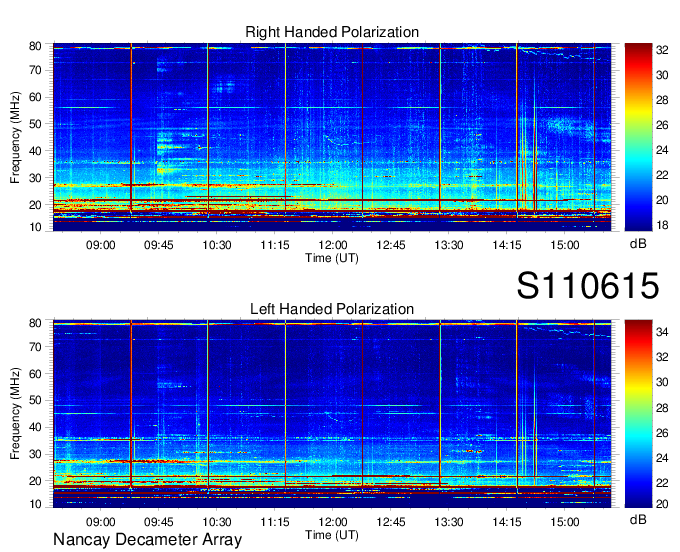This screenshot has height=552, width=680.
Task: Click 09:00 tick on Left Handed time axis
Action: (101, 522)
